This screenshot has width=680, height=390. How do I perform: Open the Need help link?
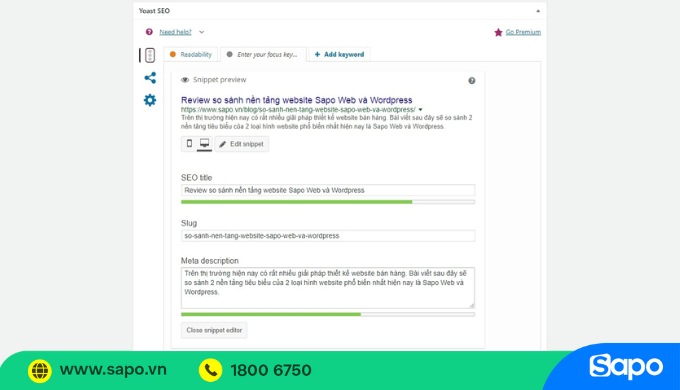tap(175, 32)
